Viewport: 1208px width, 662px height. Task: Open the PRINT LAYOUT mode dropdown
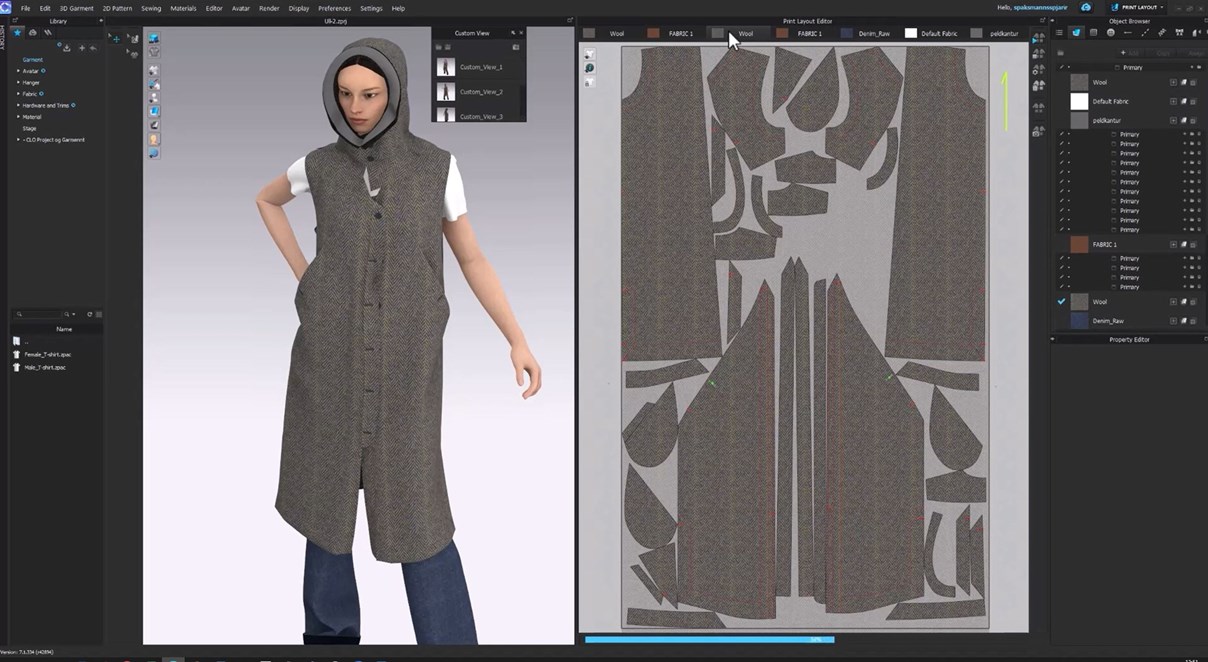pyautogui.click(x=1136, y=7)
